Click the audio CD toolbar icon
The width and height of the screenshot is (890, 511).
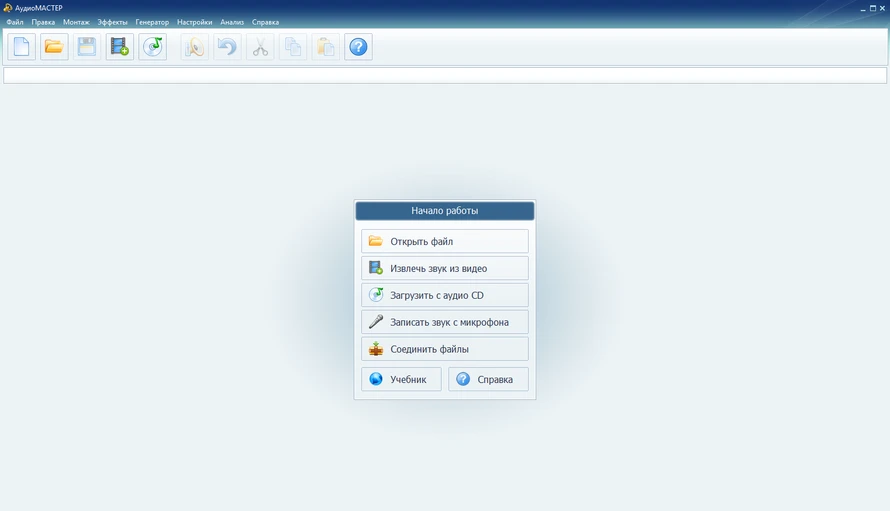(153, 46)
